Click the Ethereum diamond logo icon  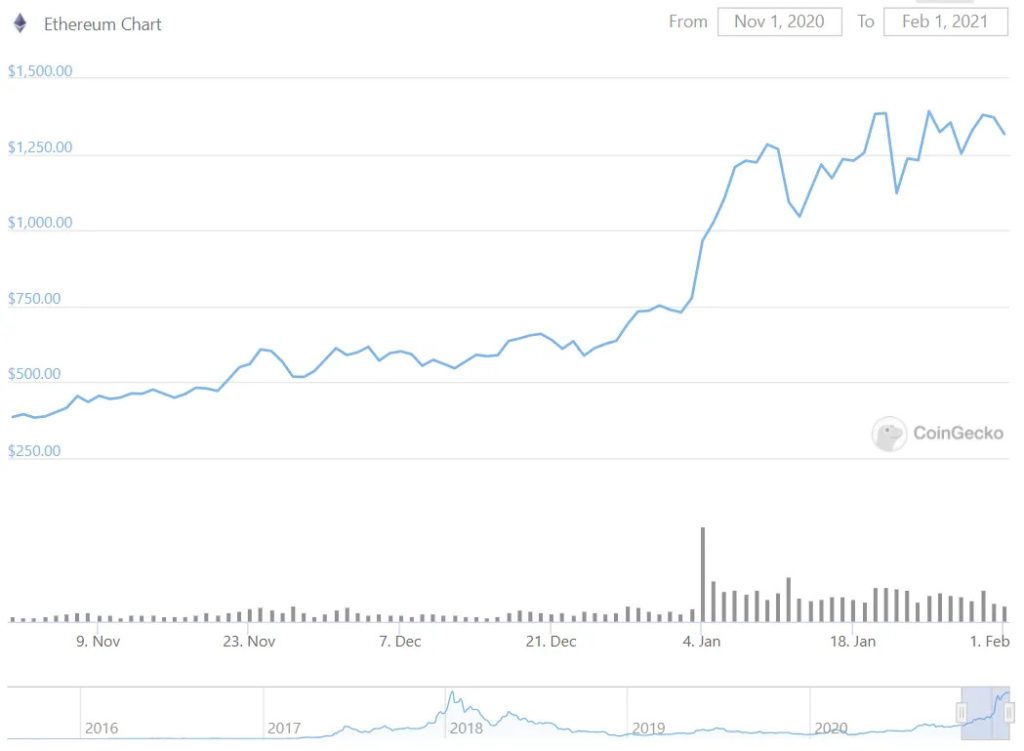coord(20,24)
